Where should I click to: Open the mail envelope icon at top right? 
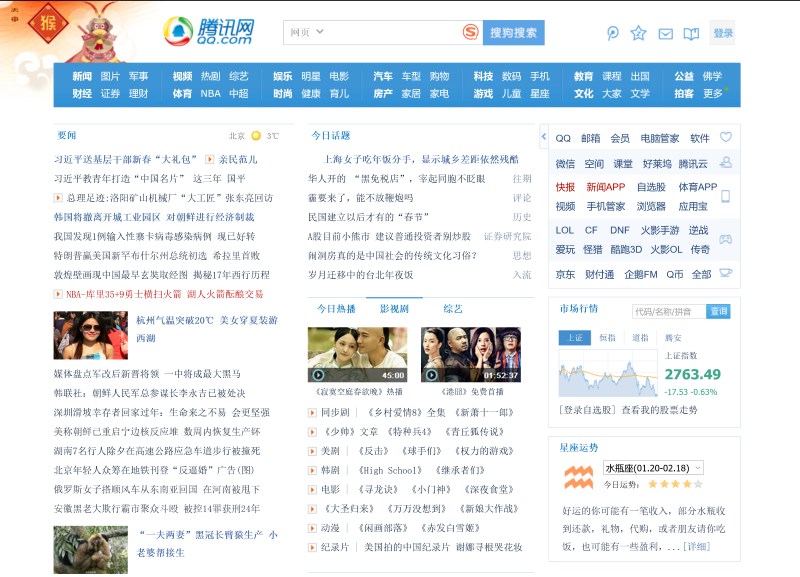click(x=666, y=33)
